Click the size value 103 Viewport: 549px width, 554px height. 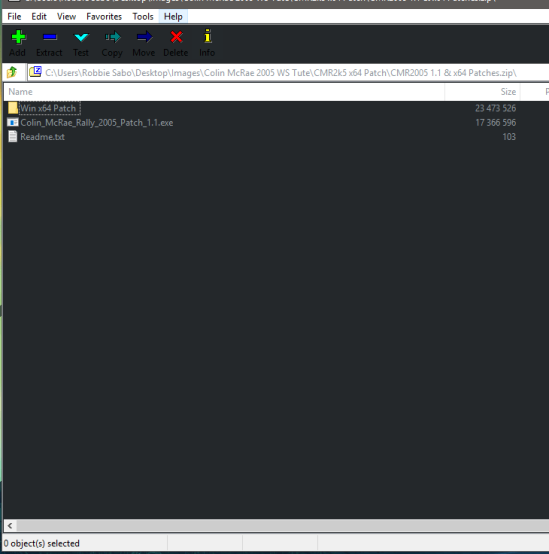[509, 137]
